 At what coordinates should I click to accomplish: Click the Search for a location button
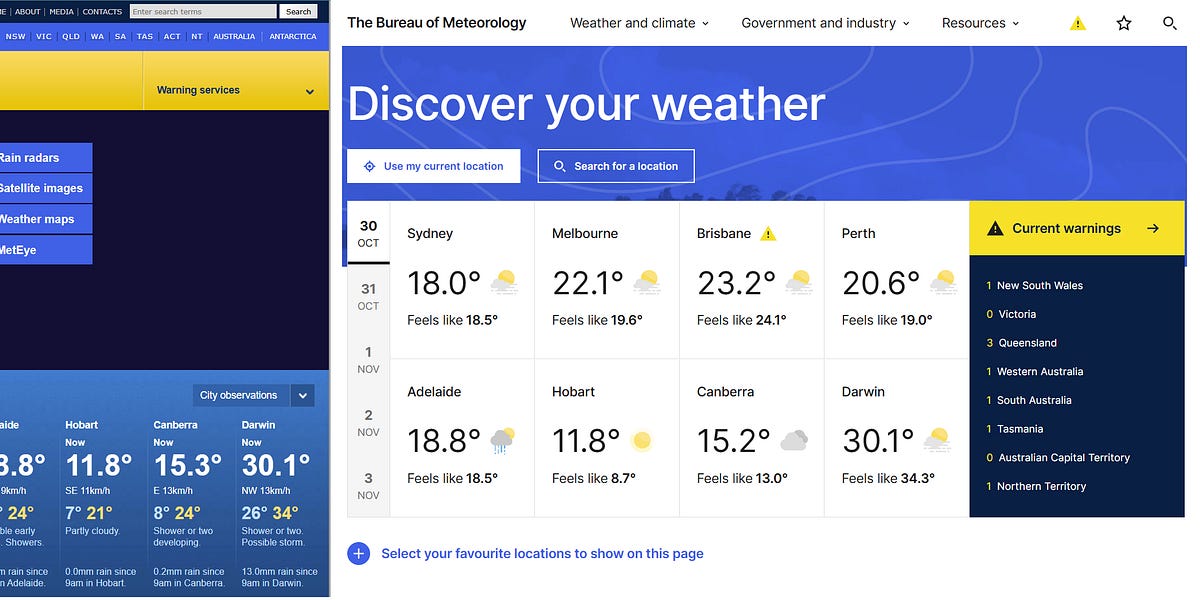click(615, 166)
